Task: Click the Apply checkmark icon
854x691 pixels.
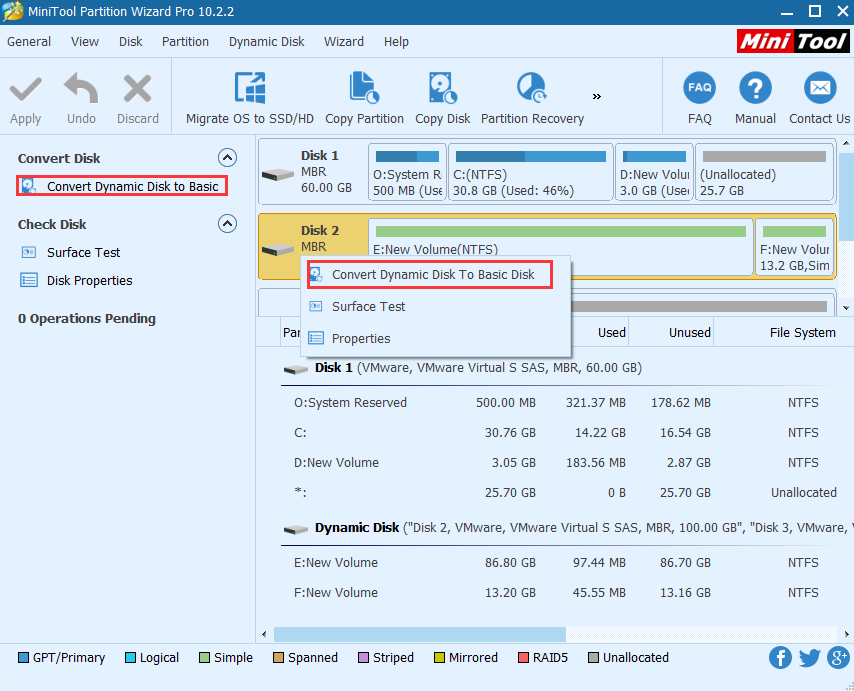Action: tap(25, 89)
